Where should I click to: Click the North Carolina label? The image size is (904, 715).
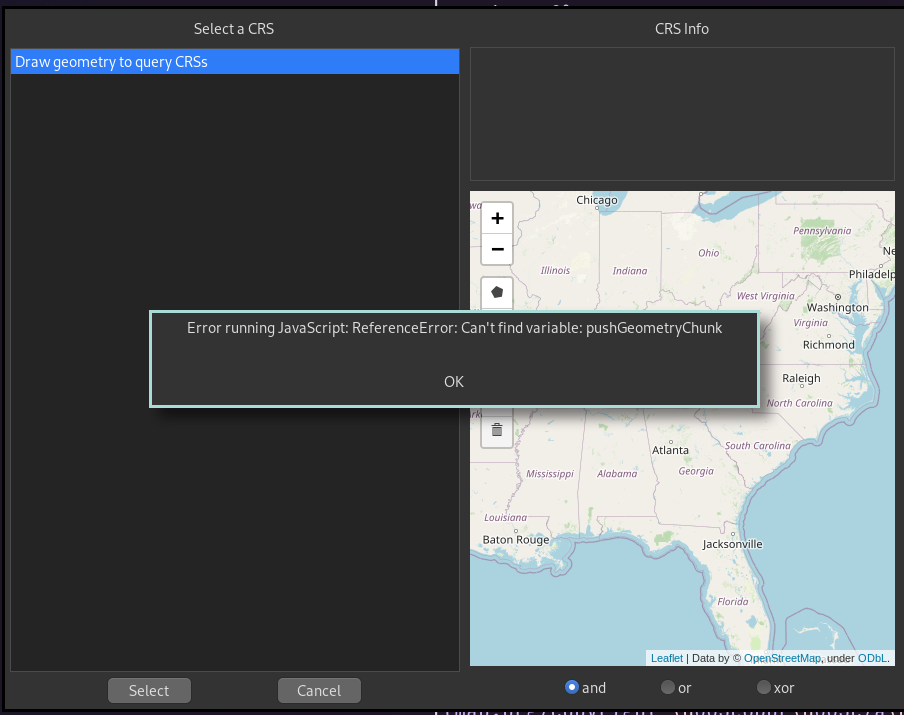click(800, 403)
